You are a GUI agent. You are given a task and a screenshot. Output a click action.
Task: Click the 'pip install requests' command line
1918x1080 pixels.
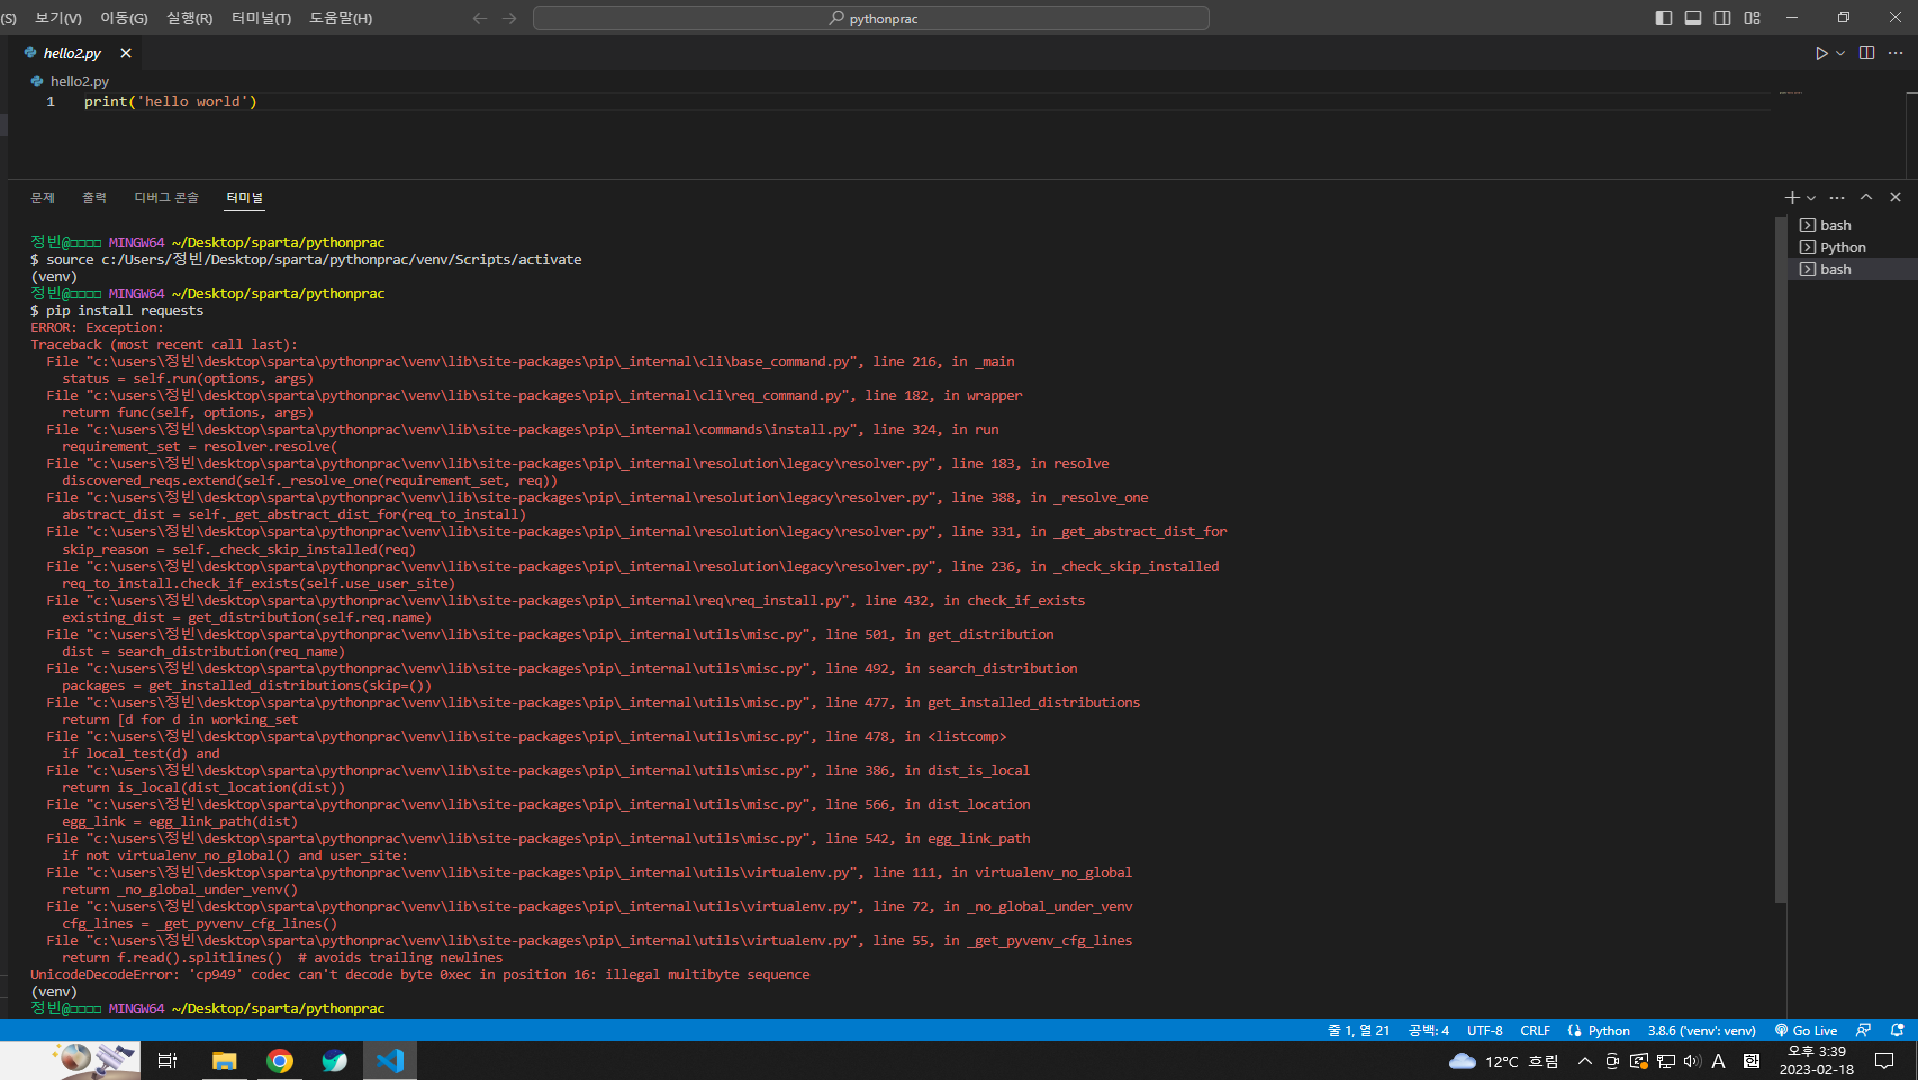pyautogui.click(x=117, y=311)
